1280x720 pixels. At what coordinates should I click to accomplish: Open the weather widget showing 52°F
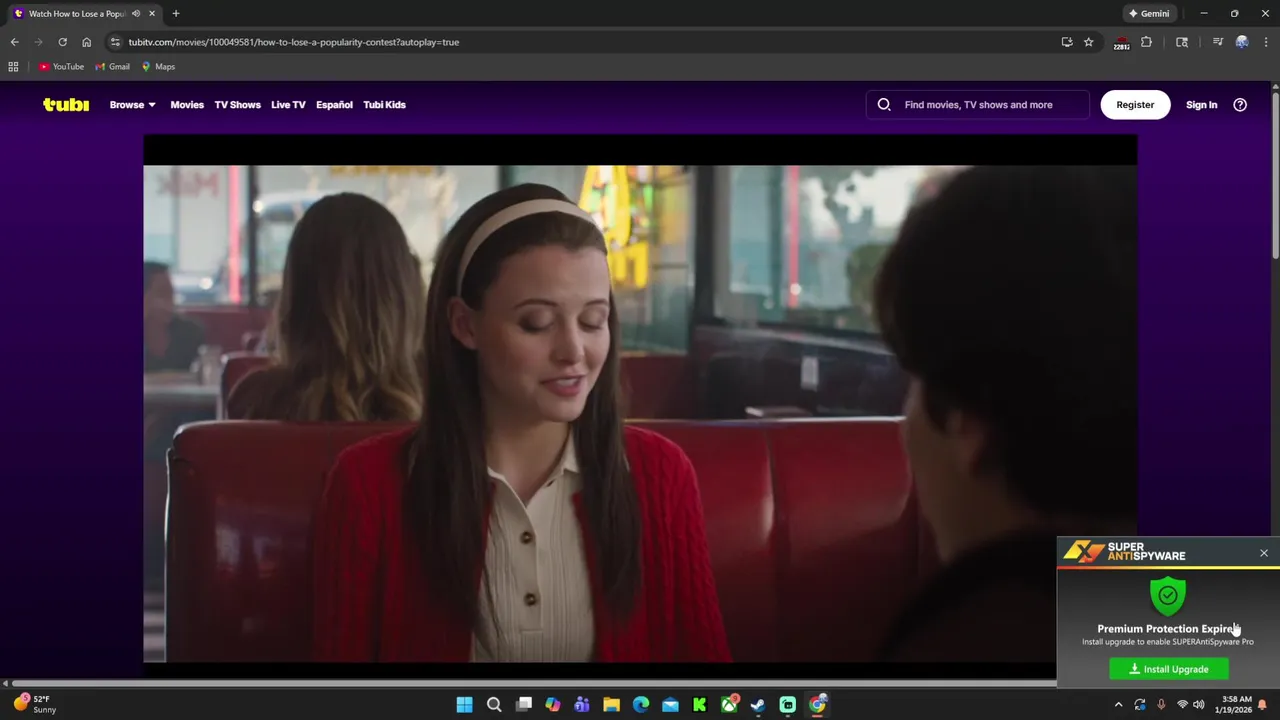coord(34,704)
